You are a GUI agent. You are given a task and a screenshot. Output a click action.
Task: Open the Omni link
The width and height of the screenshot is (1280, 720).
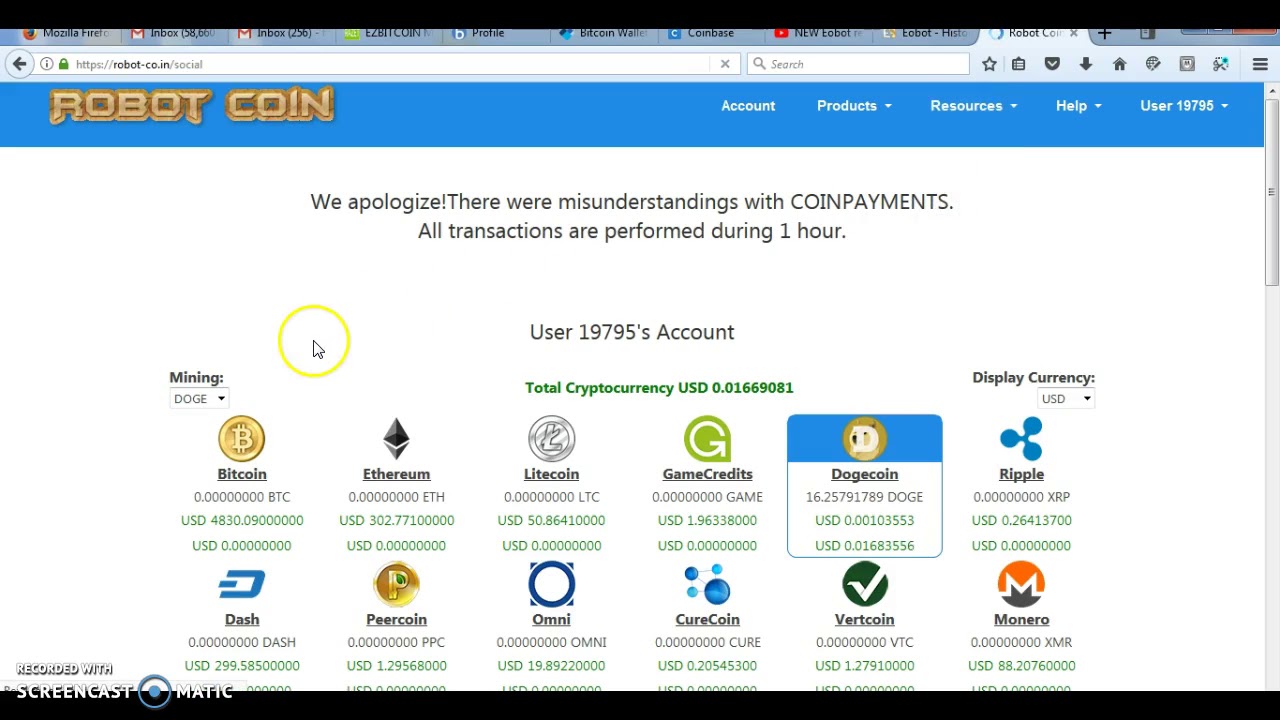click(551, 620)
